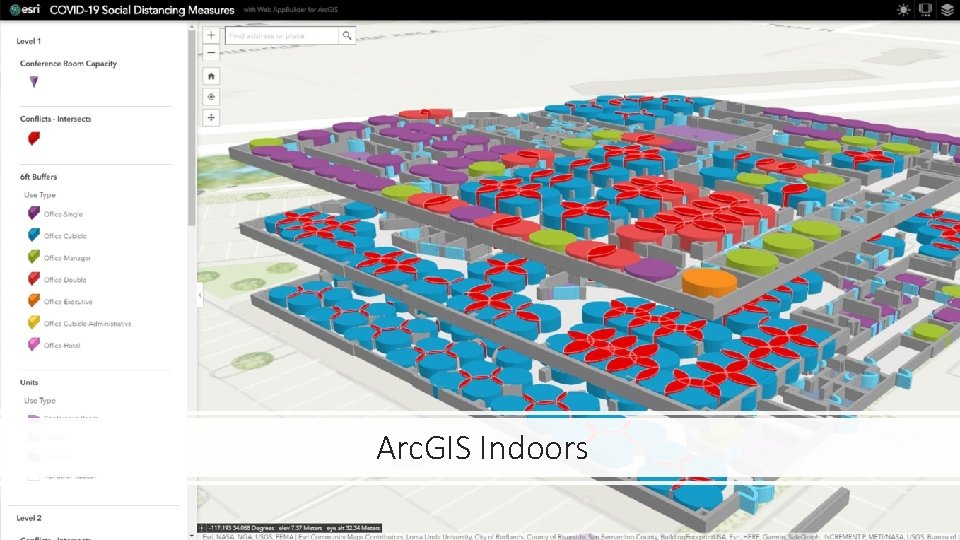This screenshot has height=540, width=960.
Task: Click the 6ft Buffers layer label
Action: click(38, 177)
